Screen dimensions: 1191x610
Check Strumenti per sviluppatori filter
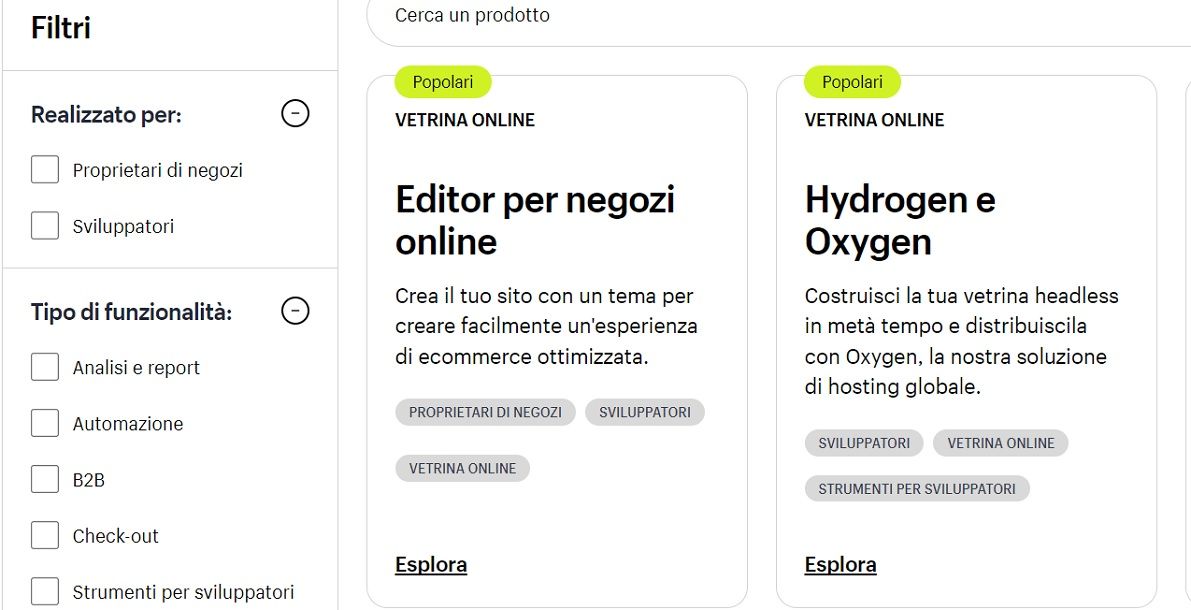[45, 592]
